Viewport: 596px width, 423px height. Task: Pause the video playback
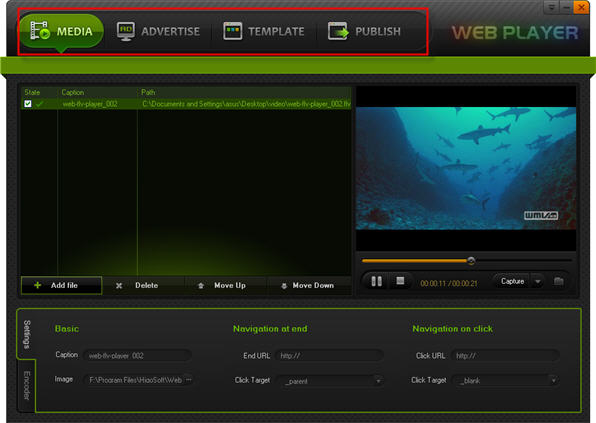coord(376,281)
